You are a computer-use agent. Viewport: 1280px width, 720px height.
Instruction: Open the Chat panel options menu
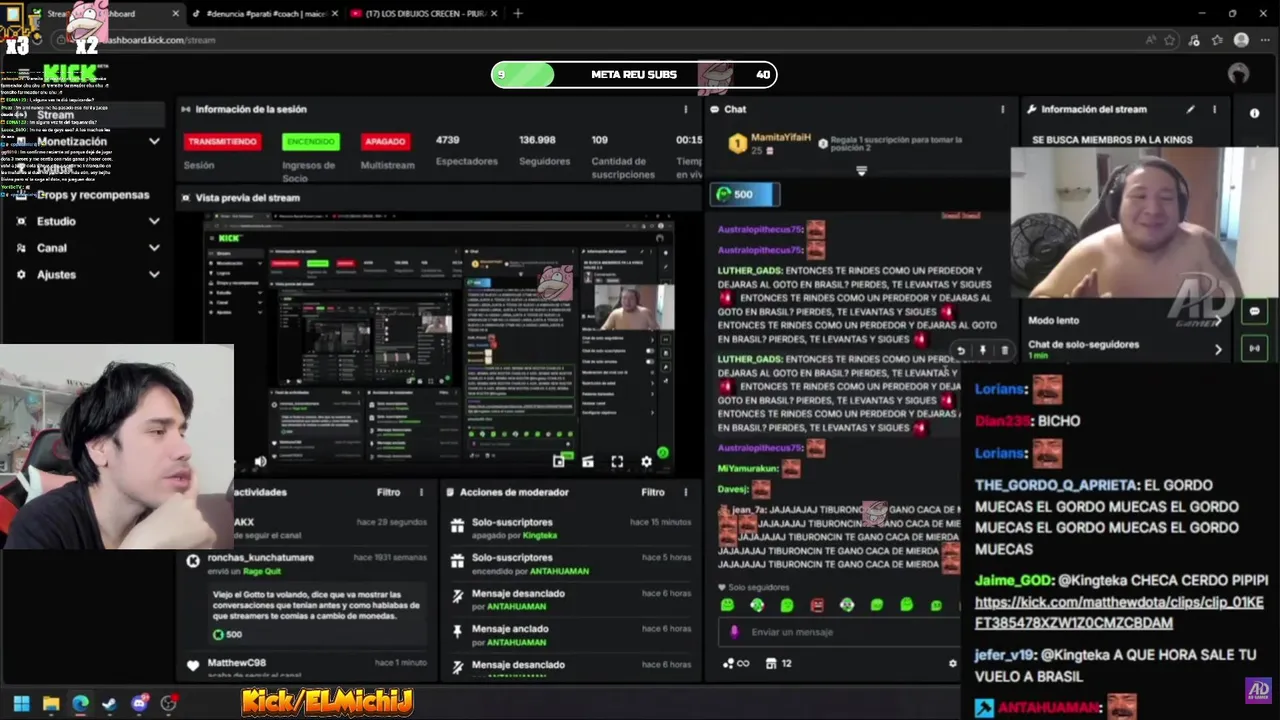(1003, 109)
